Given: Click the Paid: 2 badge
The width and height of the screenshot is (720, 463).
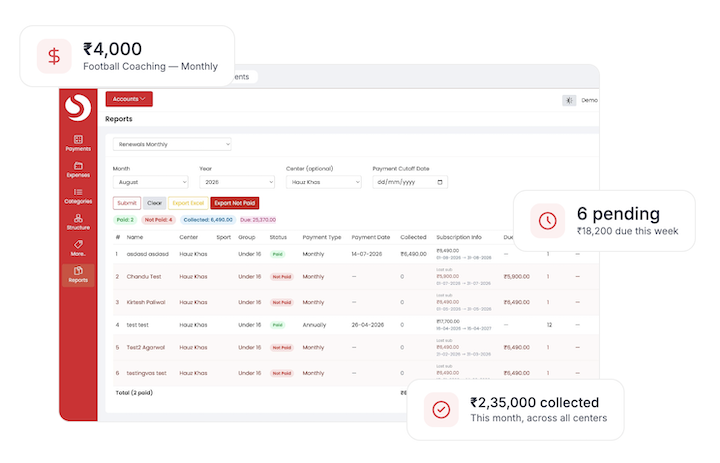Looking at the screenshot, I should pos(125,220).
